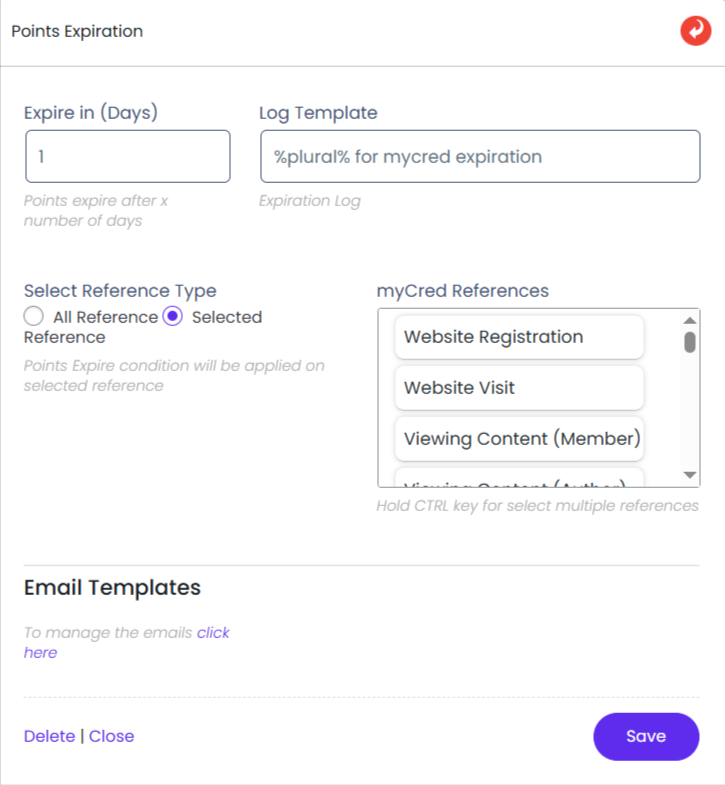Viewport: 725px width, 785px height.
Task: Pick Website Visit from myCred References
Action: click(x=519, y=387)
